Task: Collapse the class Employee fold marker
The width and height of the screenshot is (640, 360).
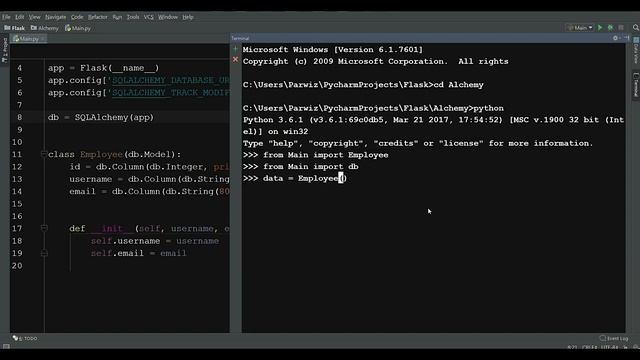Action: click(44, 154)
